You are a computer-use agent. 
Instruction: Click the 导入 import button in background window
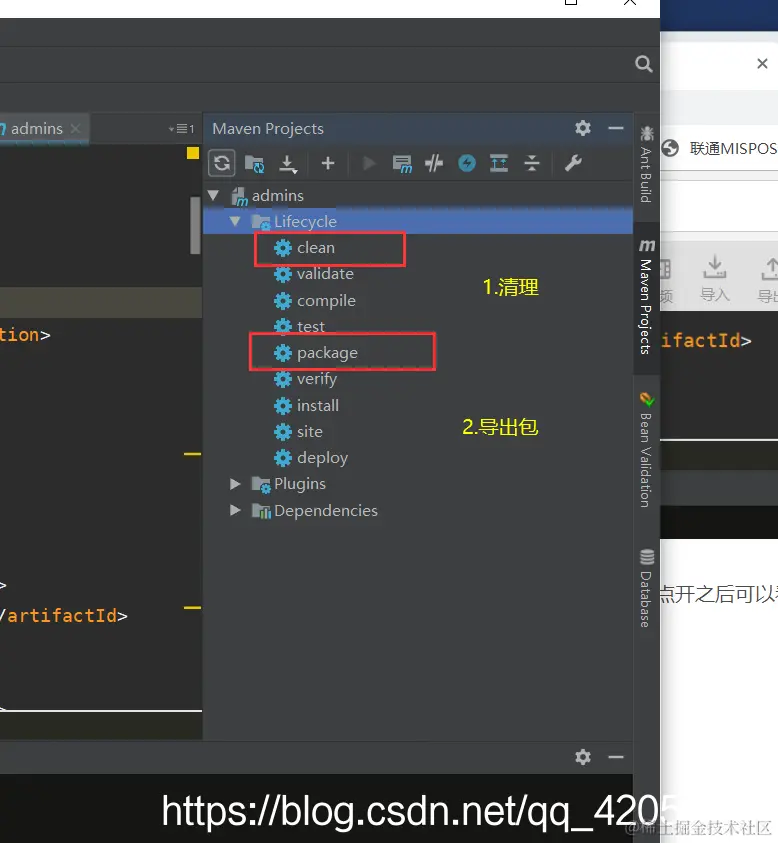[x=715, y=278]
